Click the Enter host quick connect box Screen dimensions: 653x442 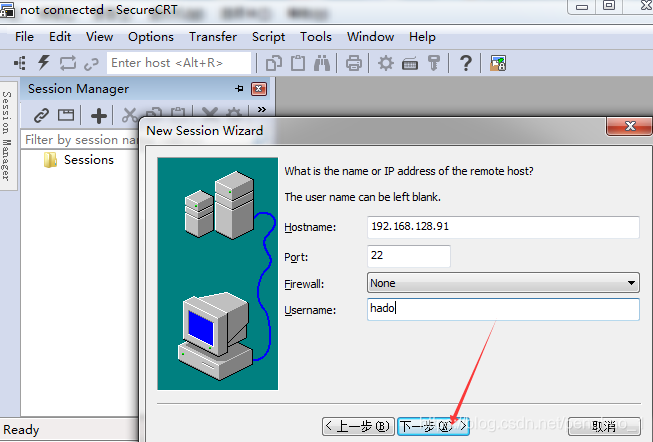click(x=179, y=63)
